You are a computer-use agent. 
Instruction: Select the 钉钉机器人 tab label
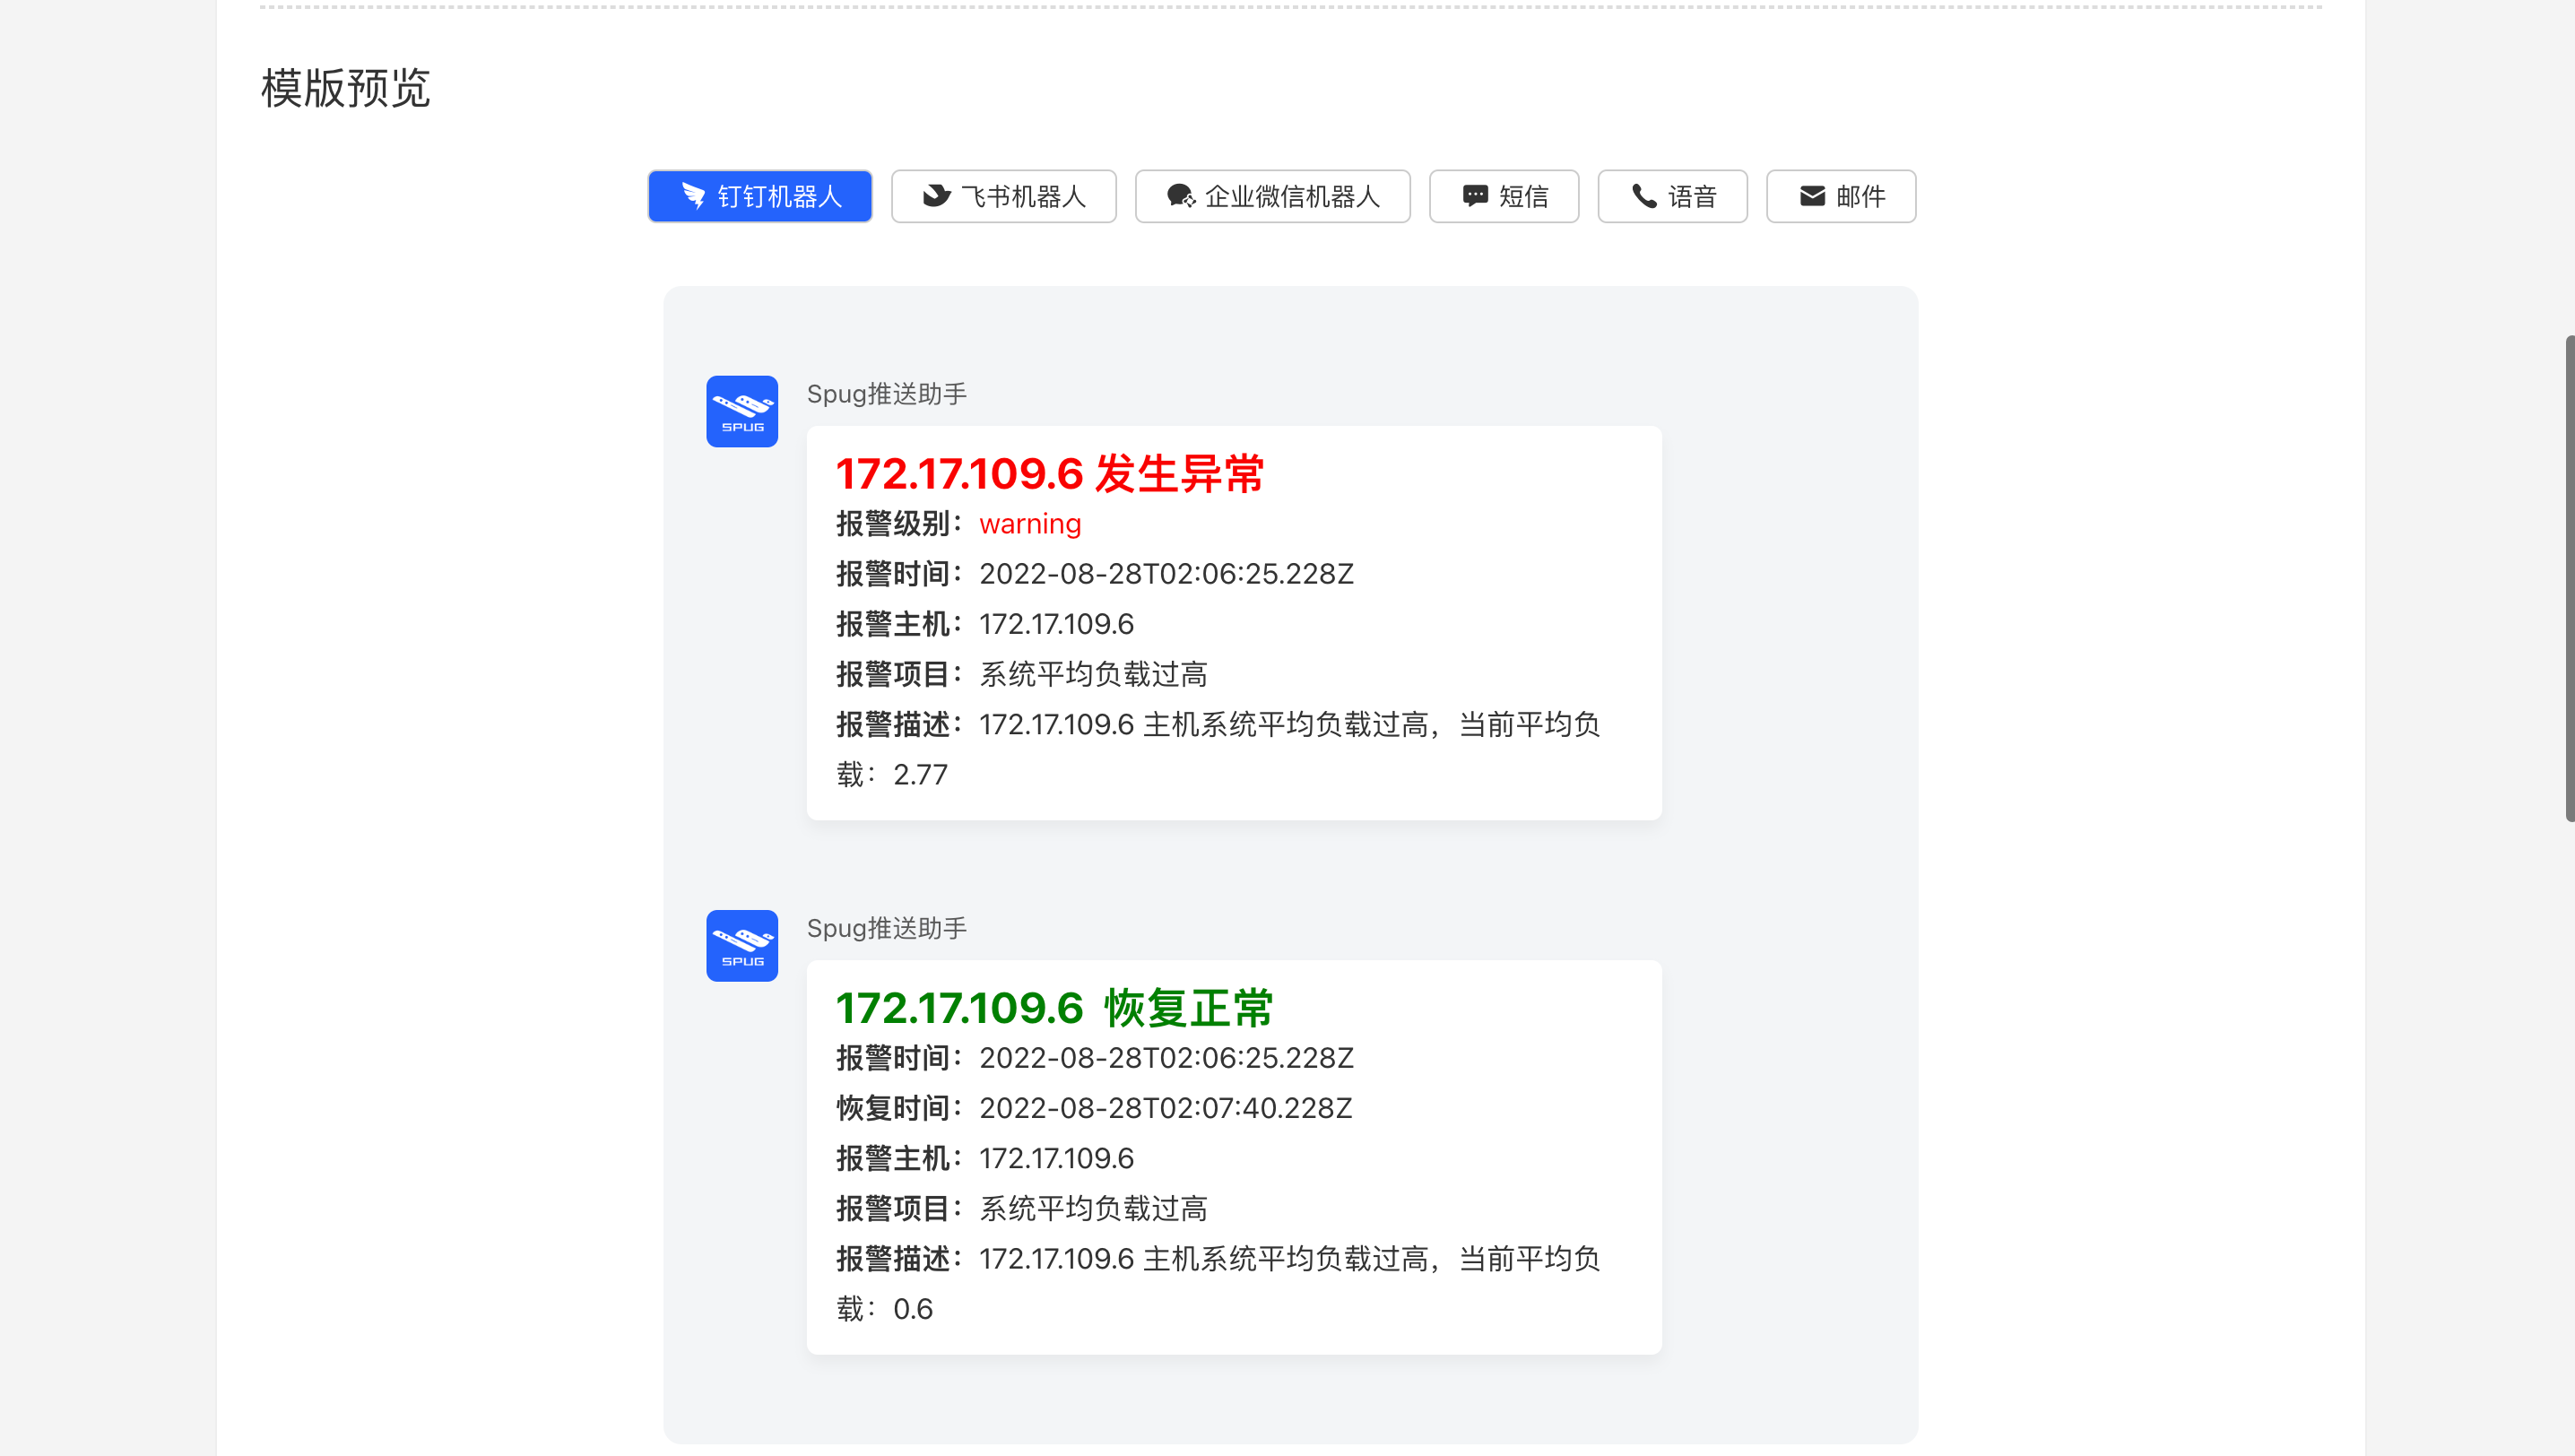click(x=779, y=196)
